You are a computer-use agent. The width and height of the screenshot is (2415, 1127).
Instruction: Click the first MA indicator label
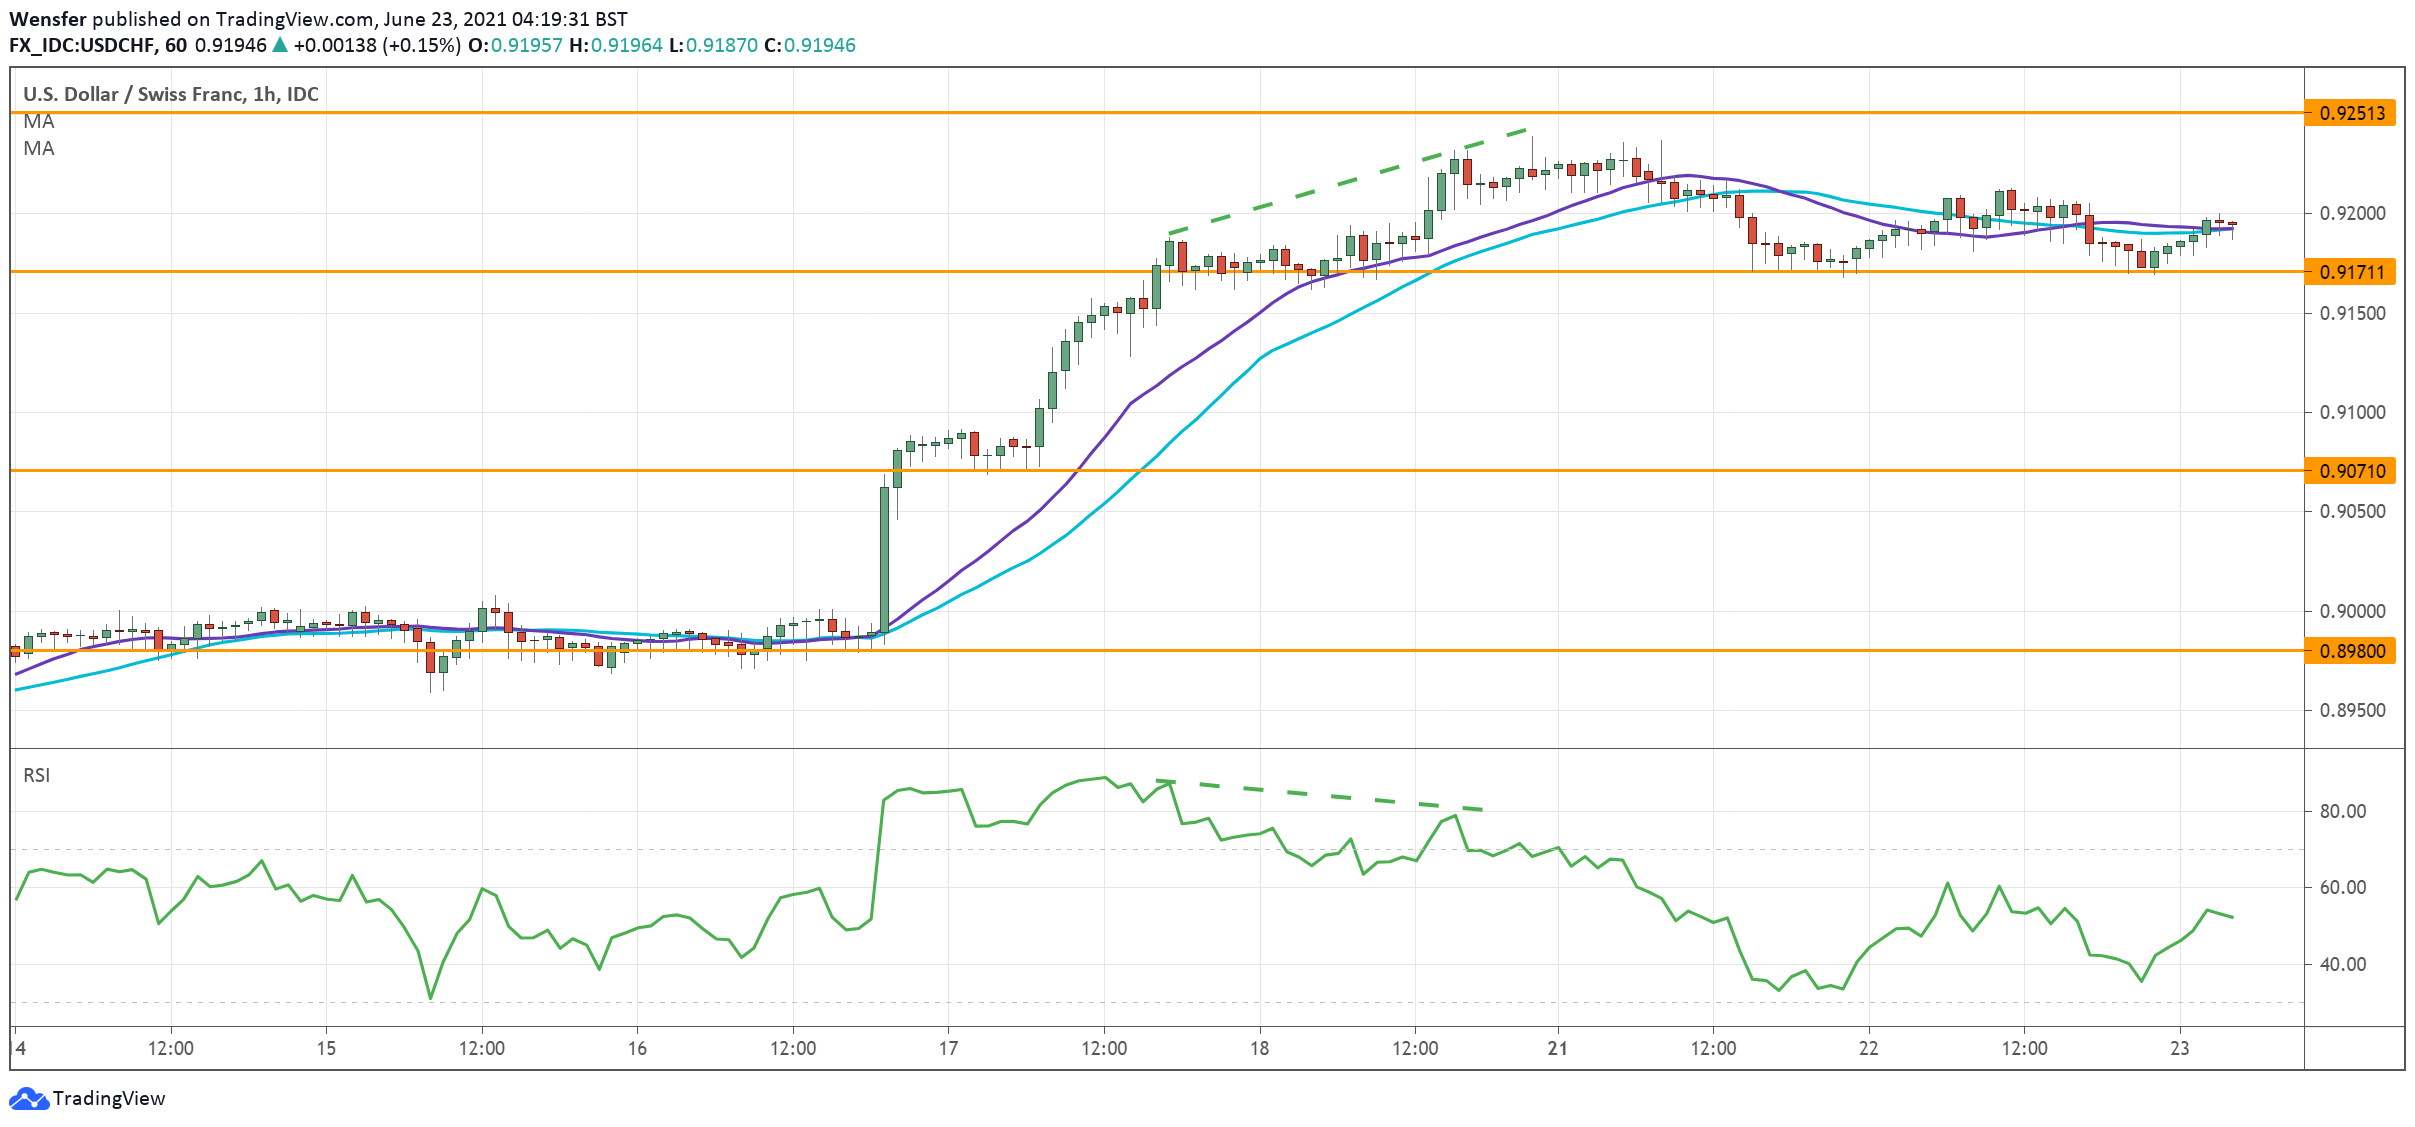[x=39, y=122]
